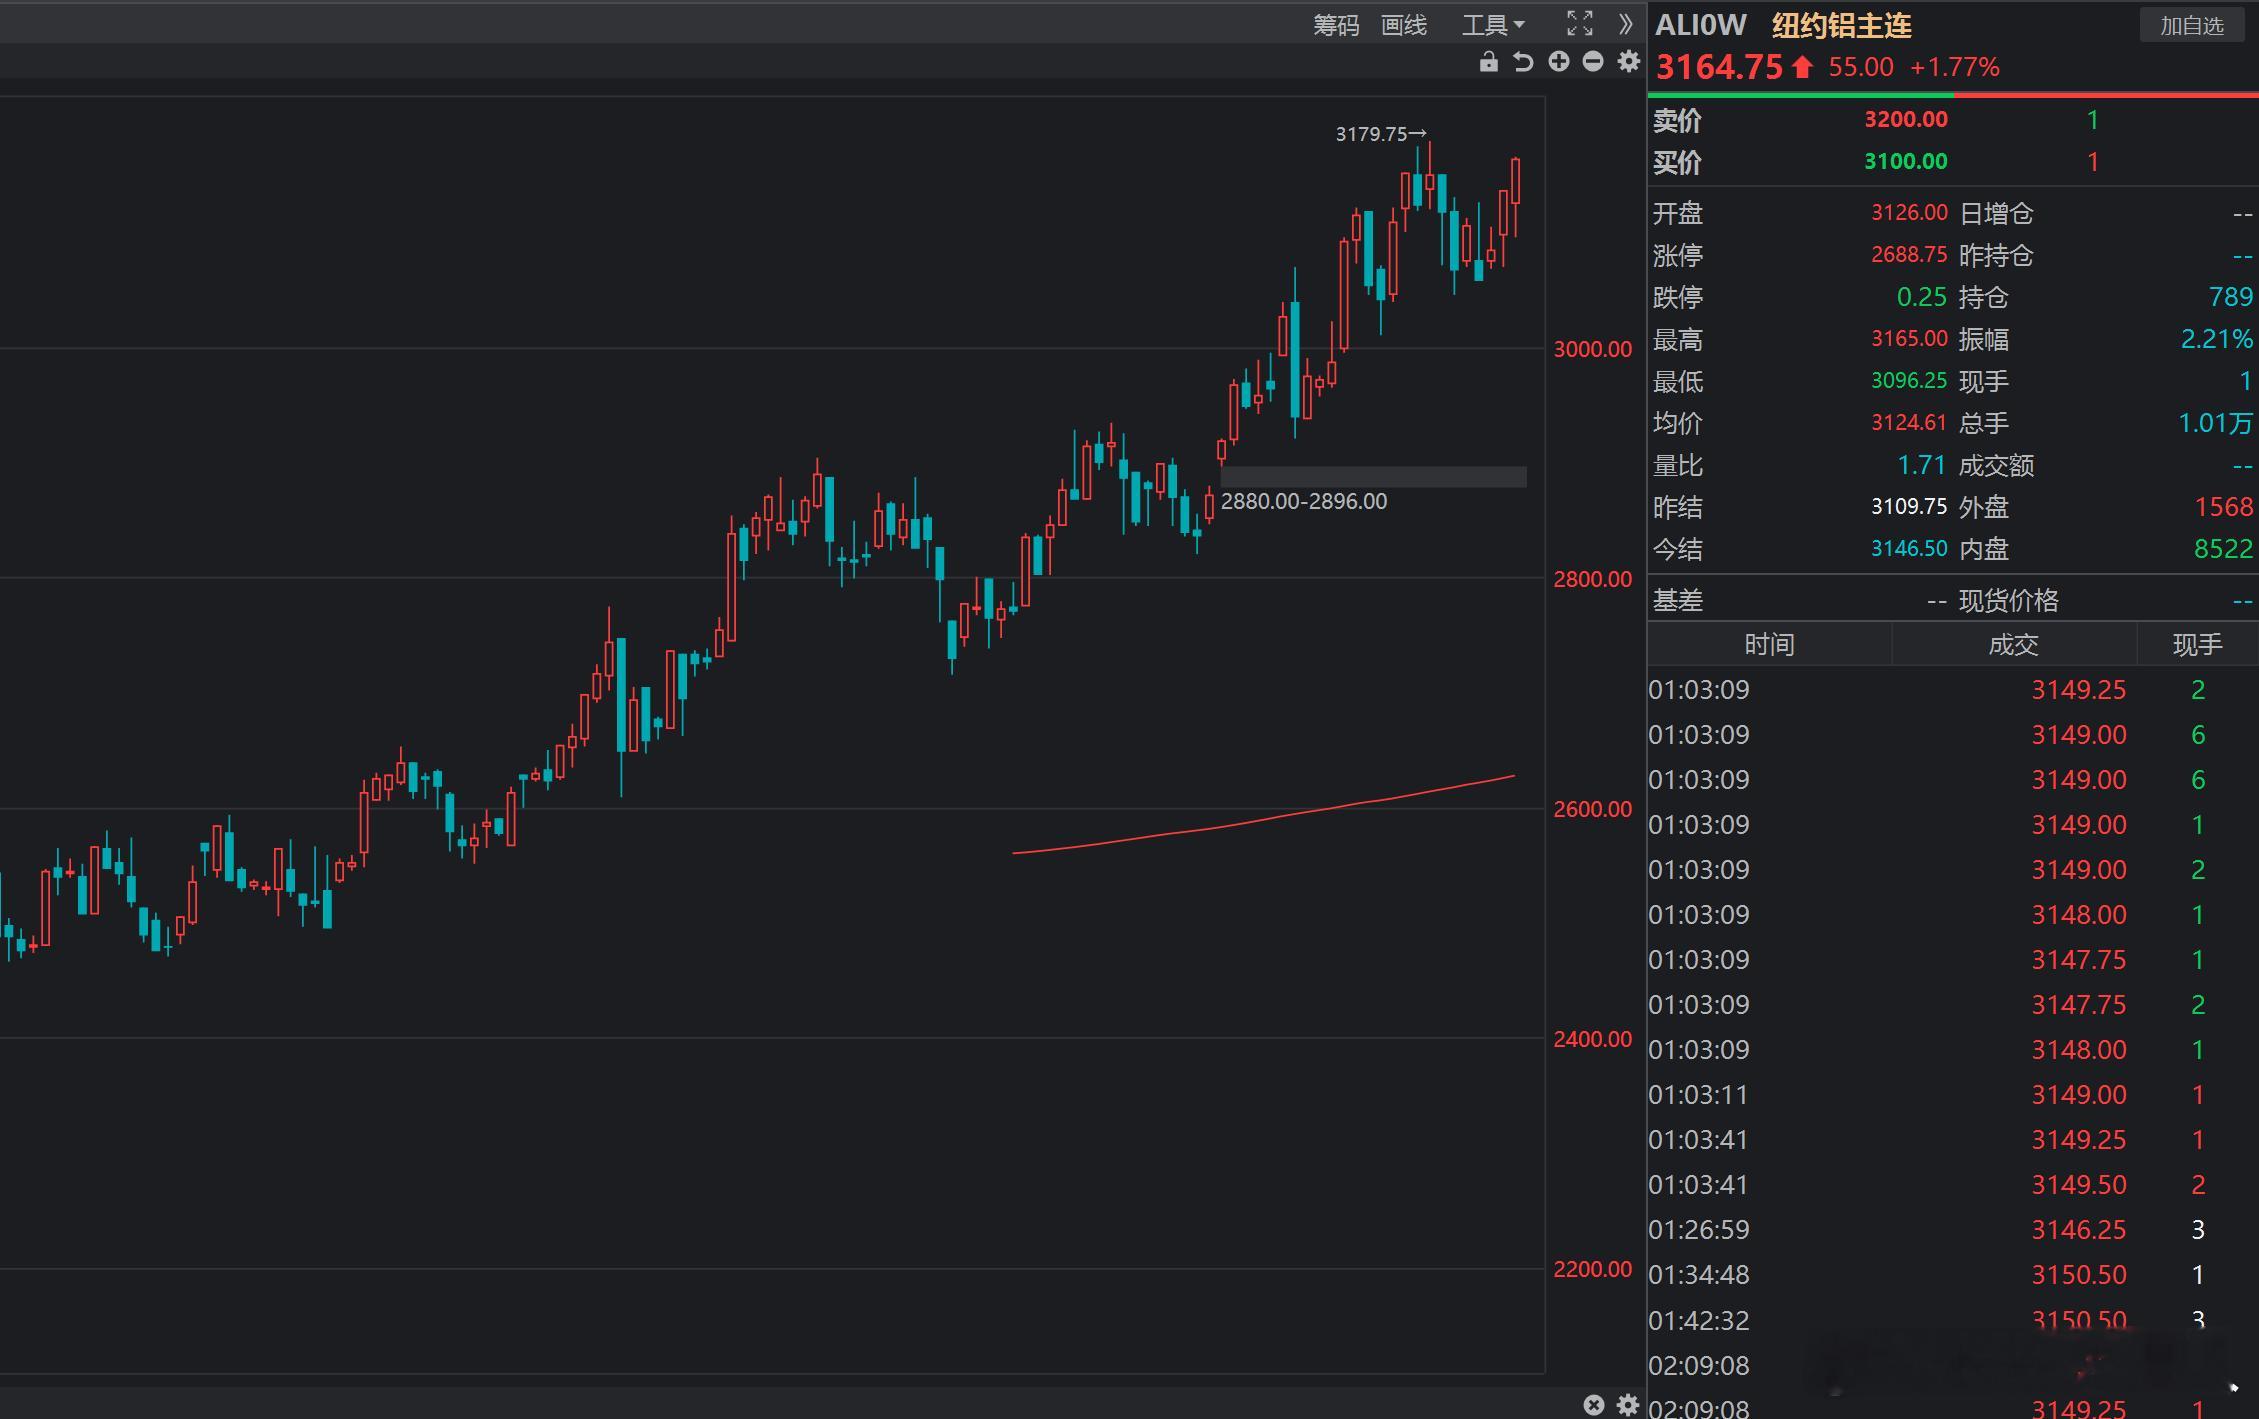Click the 买价 3100.00 bid price
This screenshot has width=2259, height=1419.
[x=1905, y=162]
